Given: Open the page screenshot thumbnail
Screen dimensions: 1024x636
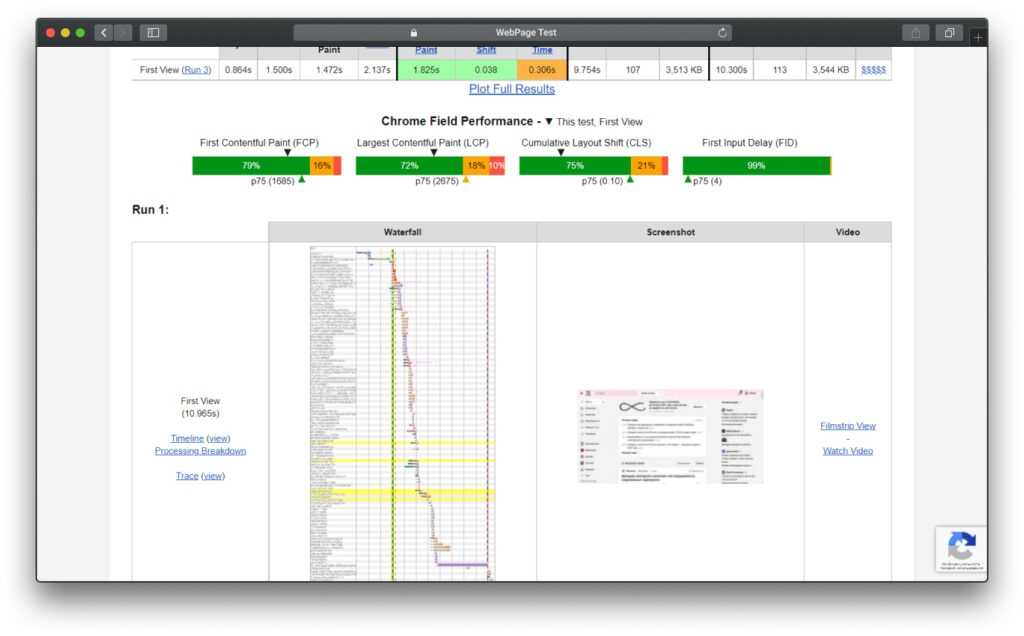Looking at the screenshot, I should (670, 436).
